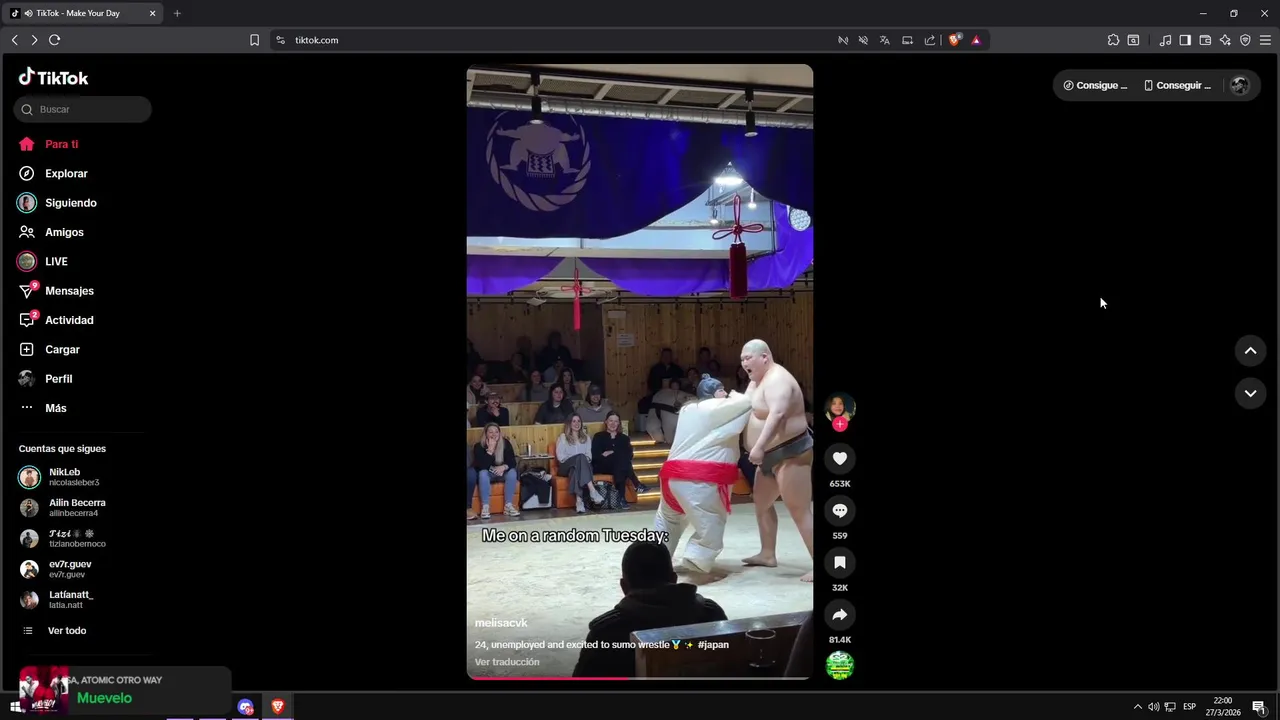
Task: Go to previous video with up chevron
Action: 1250,351
